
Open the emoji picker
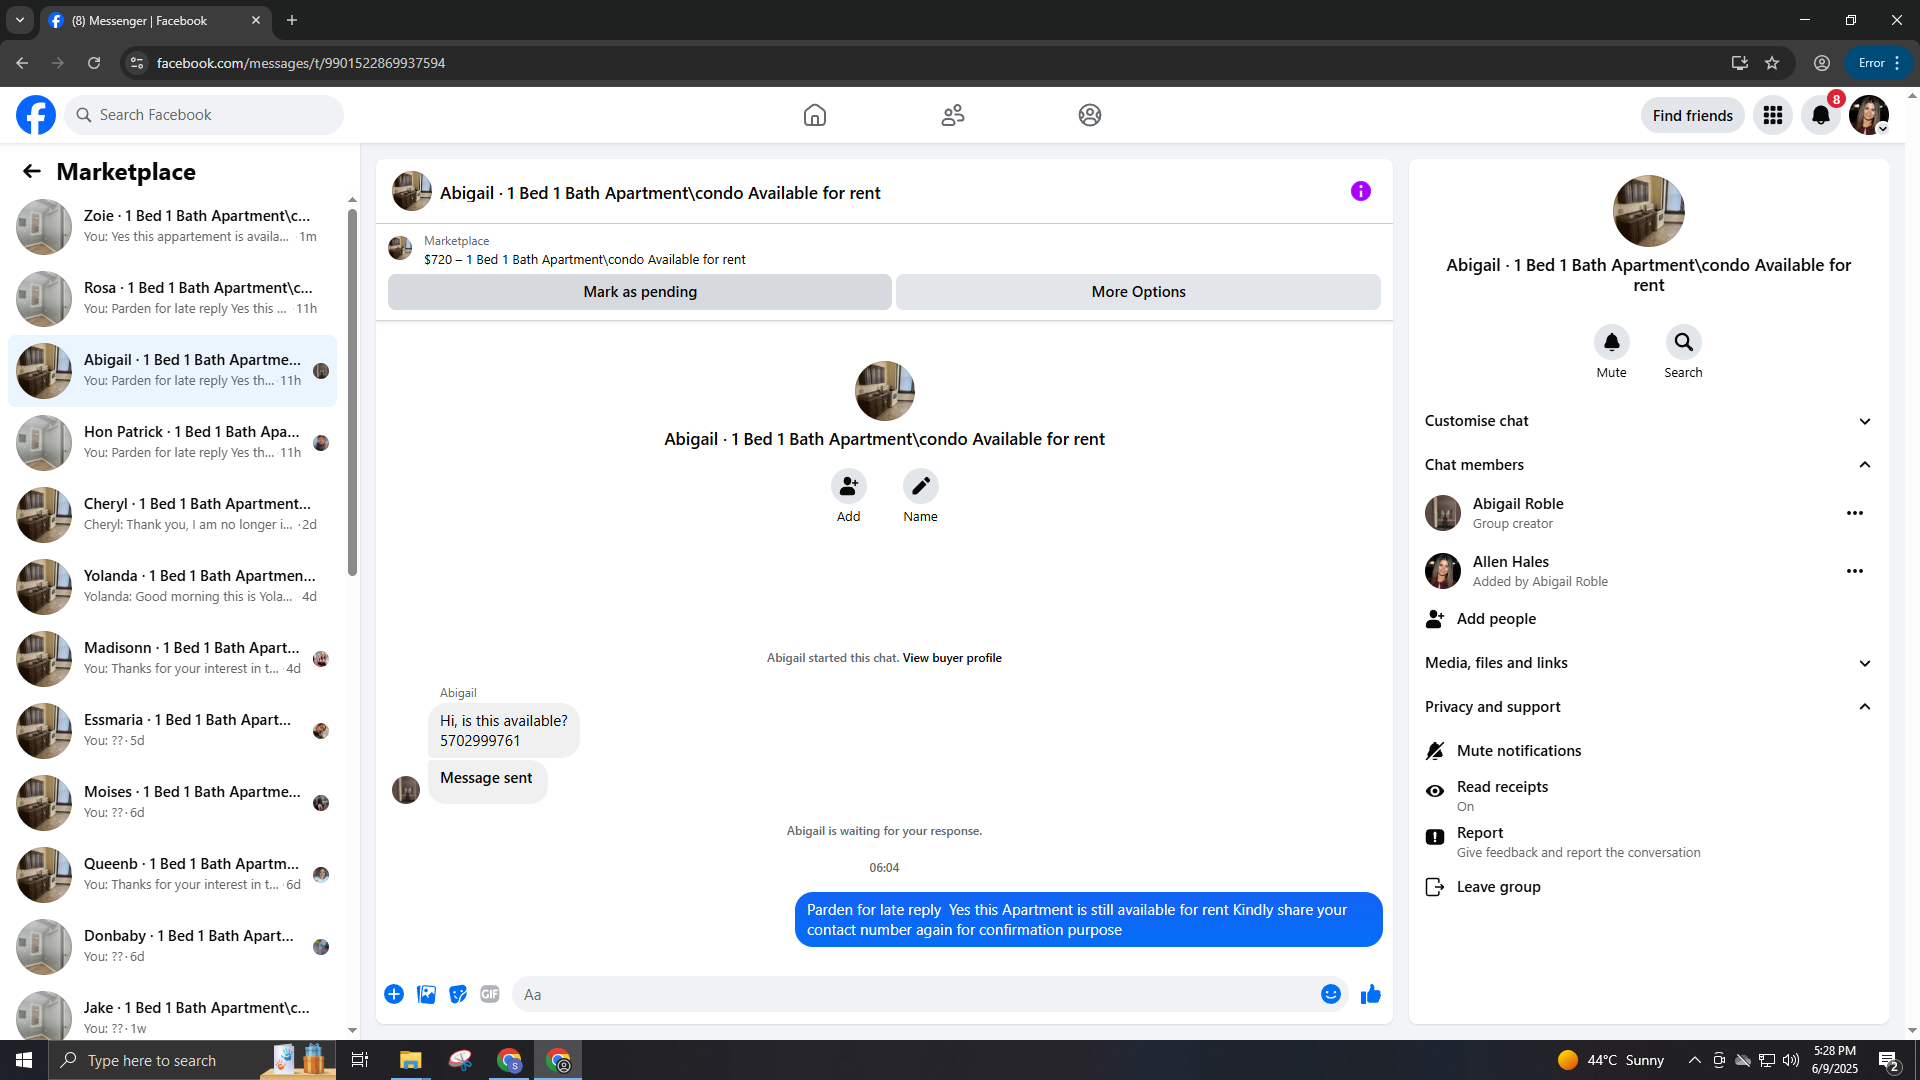click(x=1331, y=994)
